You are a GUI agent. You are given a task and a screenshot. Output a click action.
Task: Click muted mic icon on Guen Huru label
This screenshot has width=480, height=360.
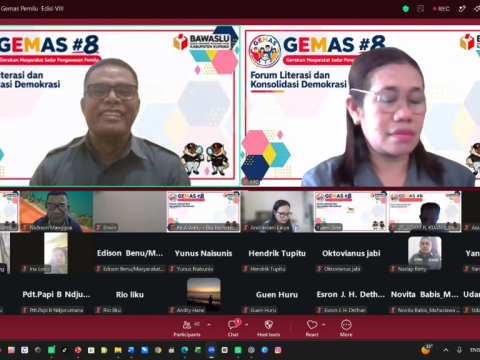tap(246, 310)
